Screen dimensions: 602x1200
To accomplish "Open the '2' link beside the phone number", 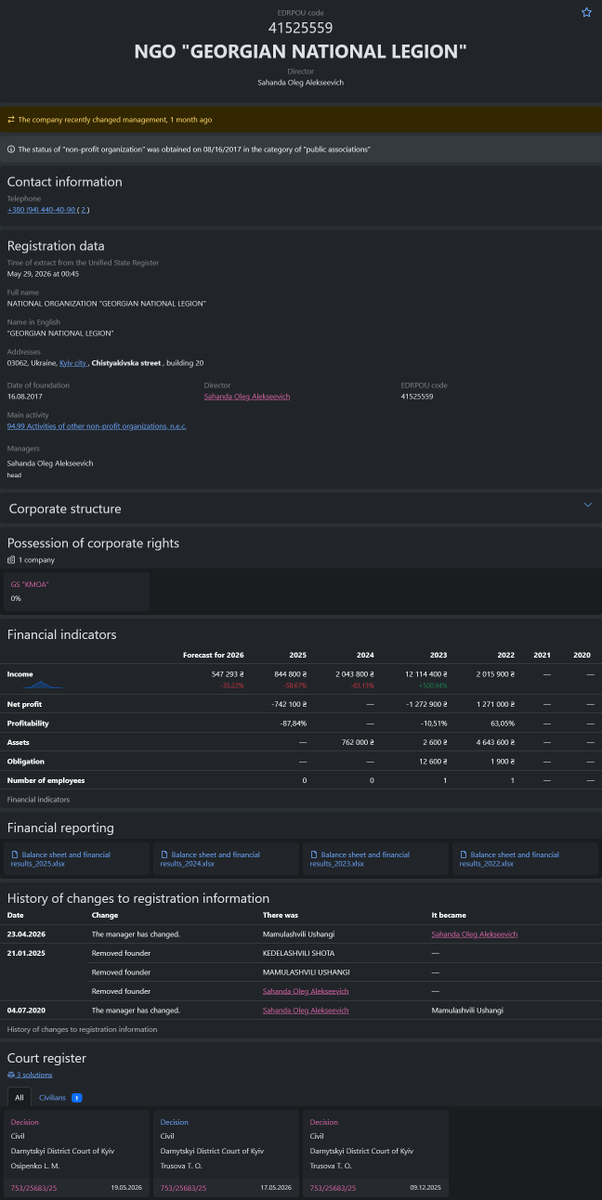I will (84, 210).
